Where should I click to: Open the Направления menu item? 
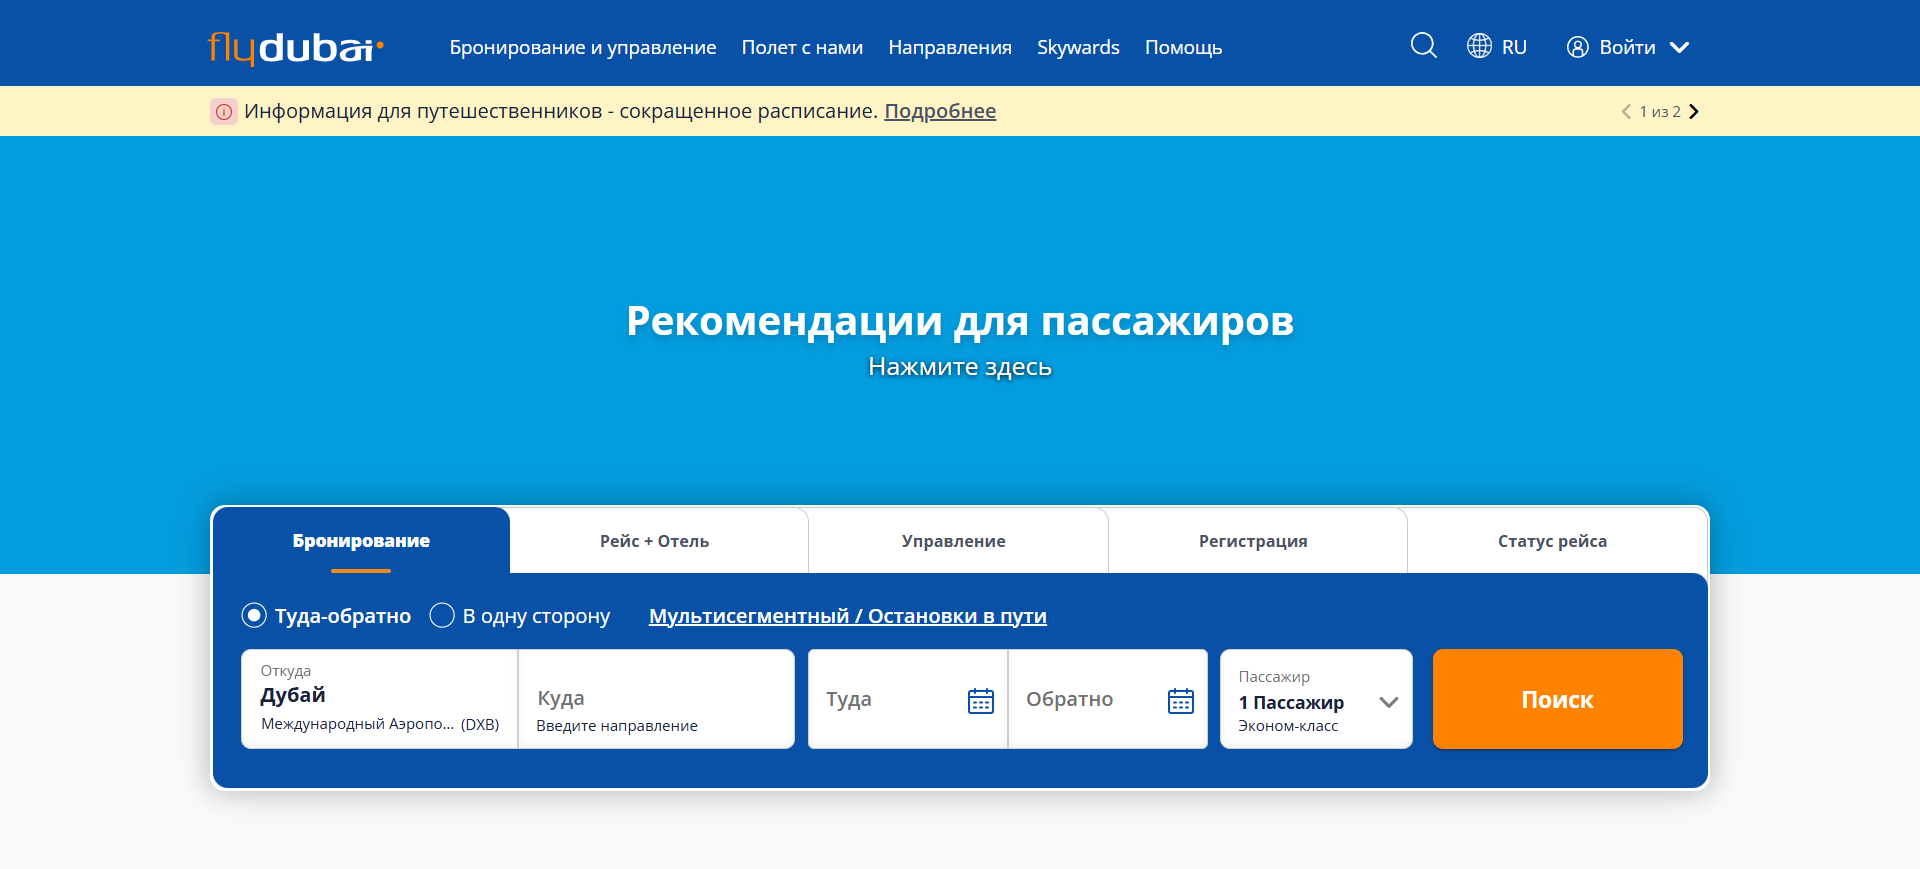(x=949, y=47)
